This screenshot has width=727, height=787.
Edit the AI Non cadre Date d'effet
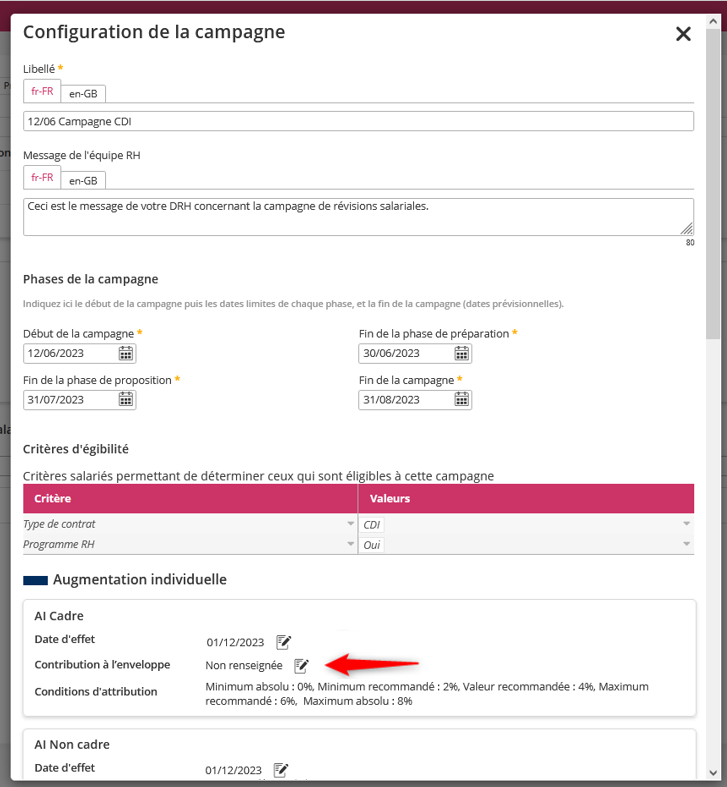coord(281,770)
